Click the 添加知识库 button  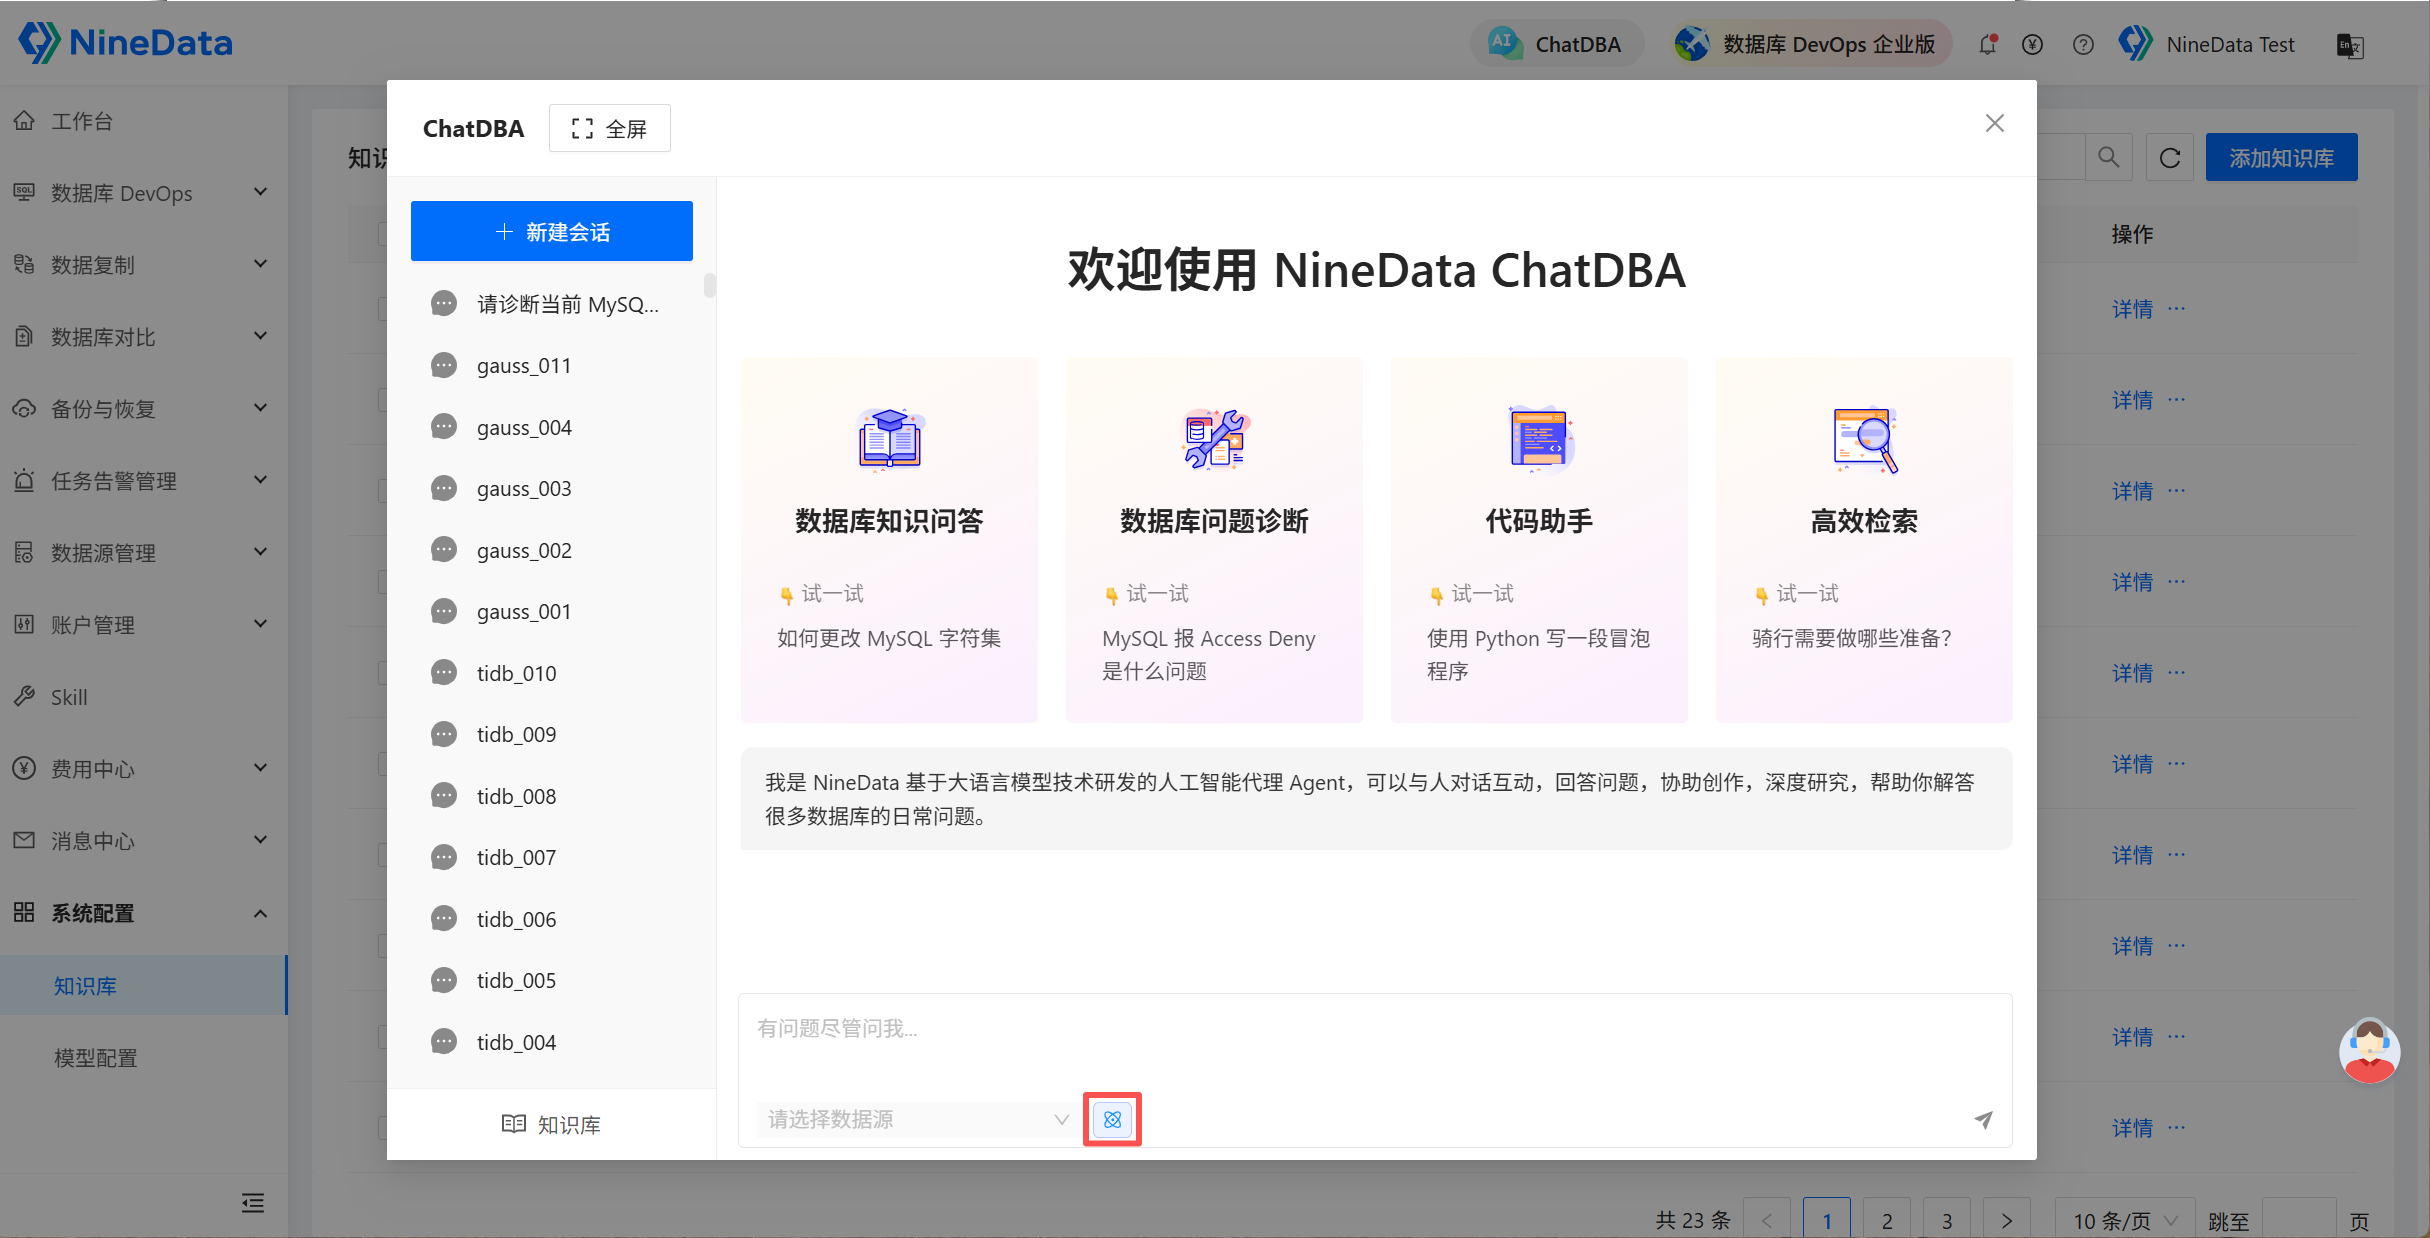(2281, 158)
